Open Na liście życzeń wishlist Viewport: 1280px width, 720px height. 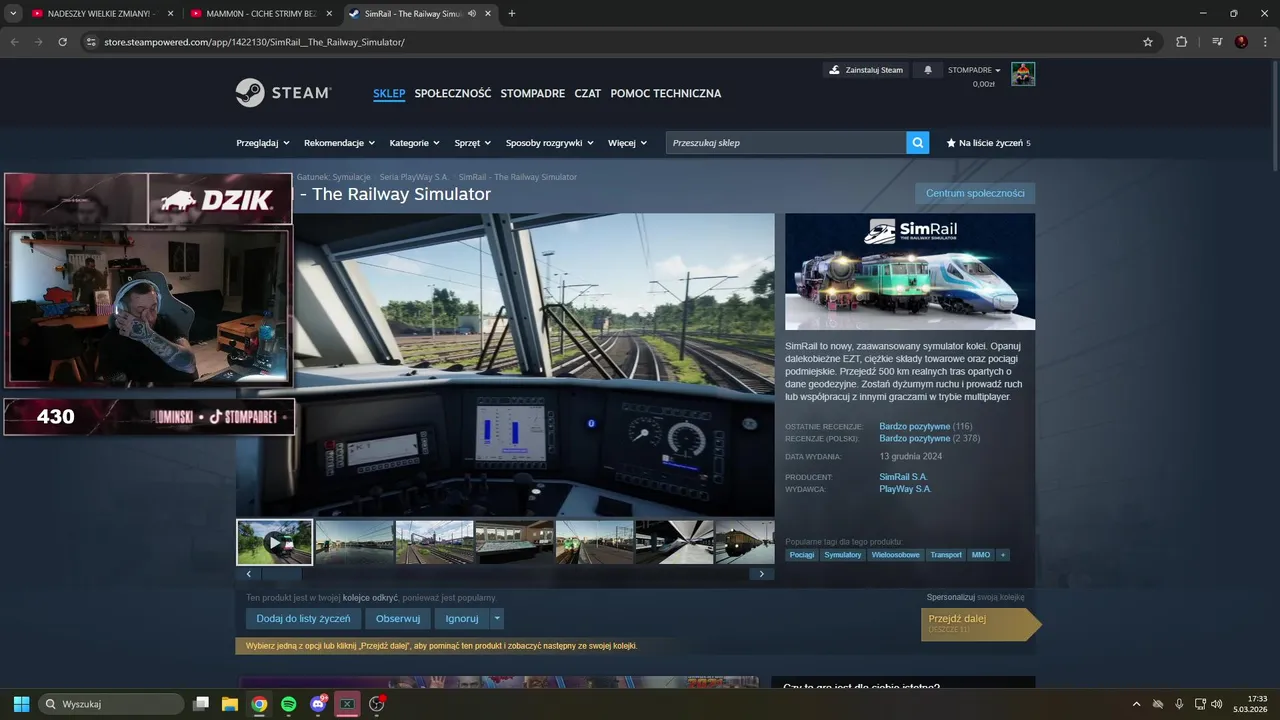click(x=988, y=143)
